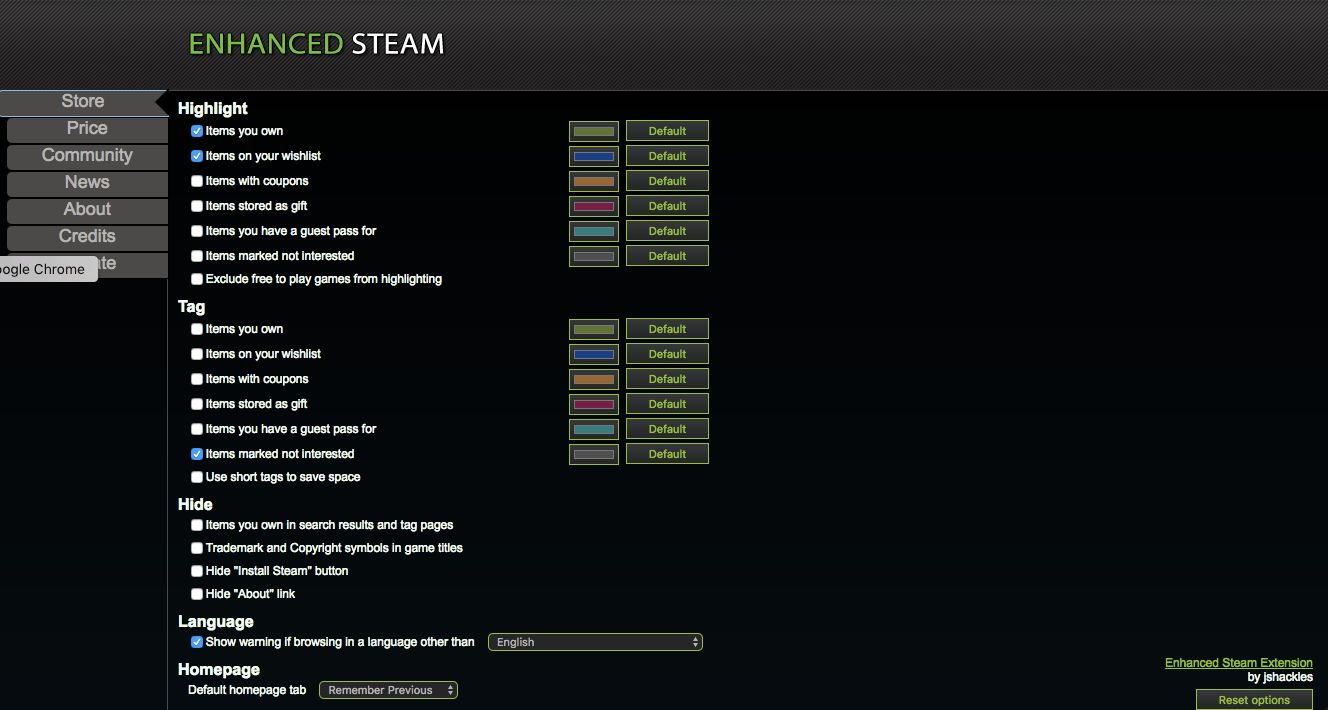The width and height of the screenshot is (1328, 710).
Task: Open the green Highlight owned items color swatch
Action: click(x=594, y=131)
